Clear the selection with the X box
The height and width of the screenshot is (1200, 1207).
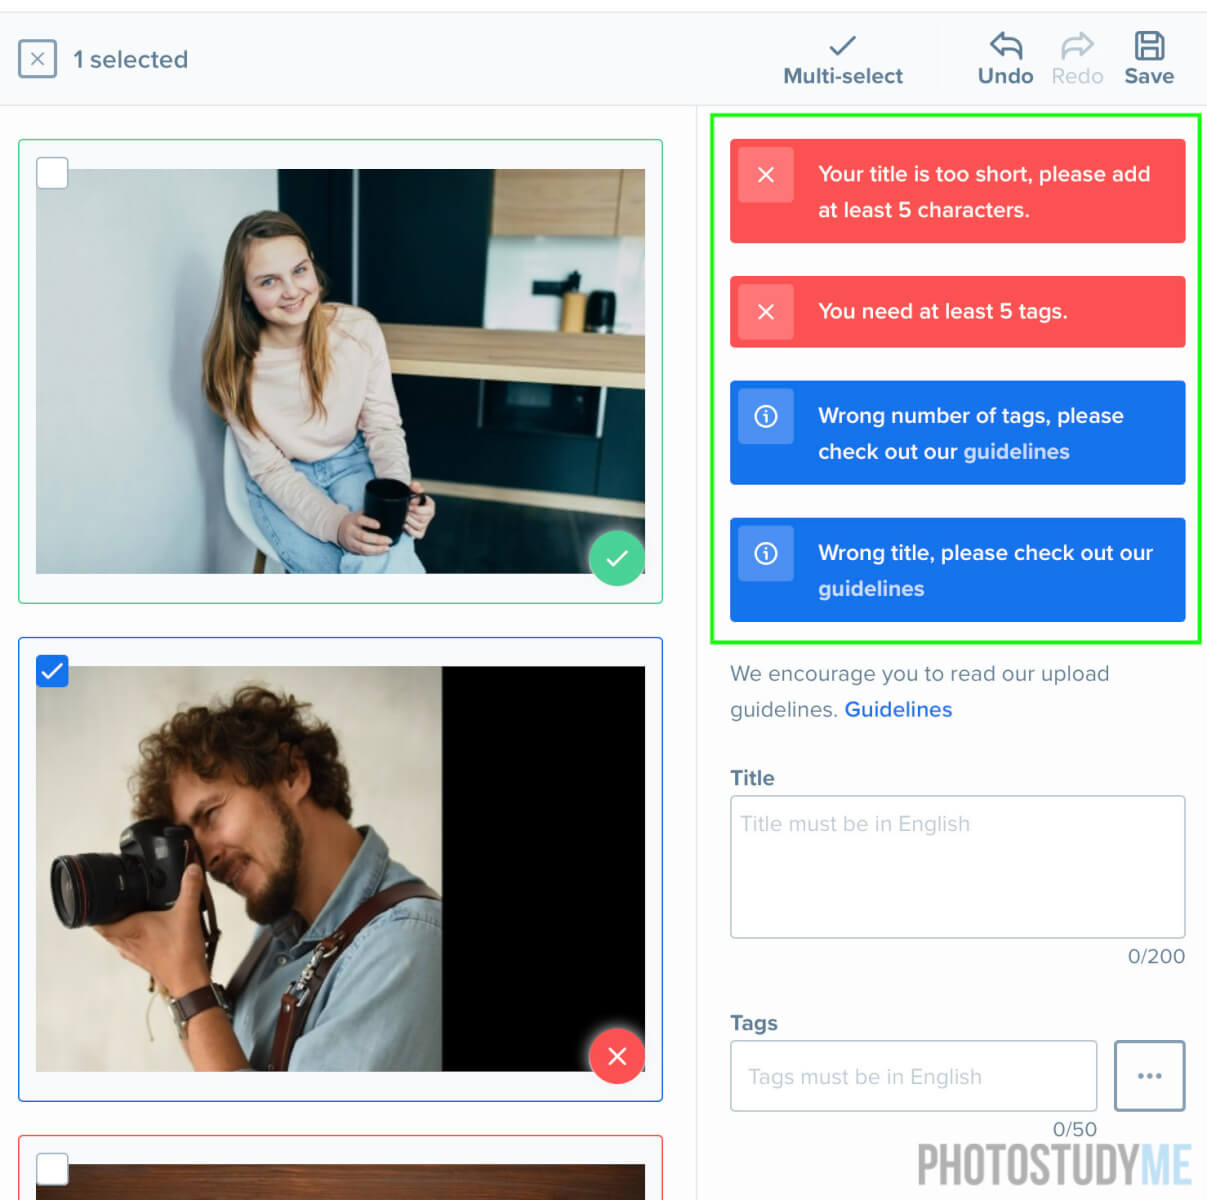[x=37, y=59]
